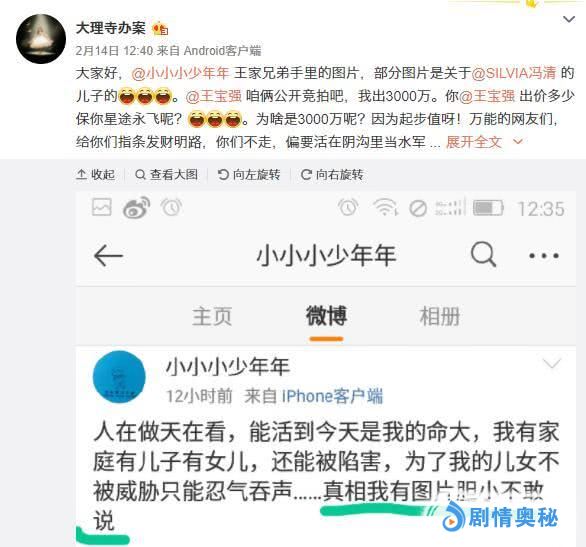Screen dimensions: 586x547
Task: Expand the dropdown chevron on 小小小少年年 post
Action: coord(552,363)
